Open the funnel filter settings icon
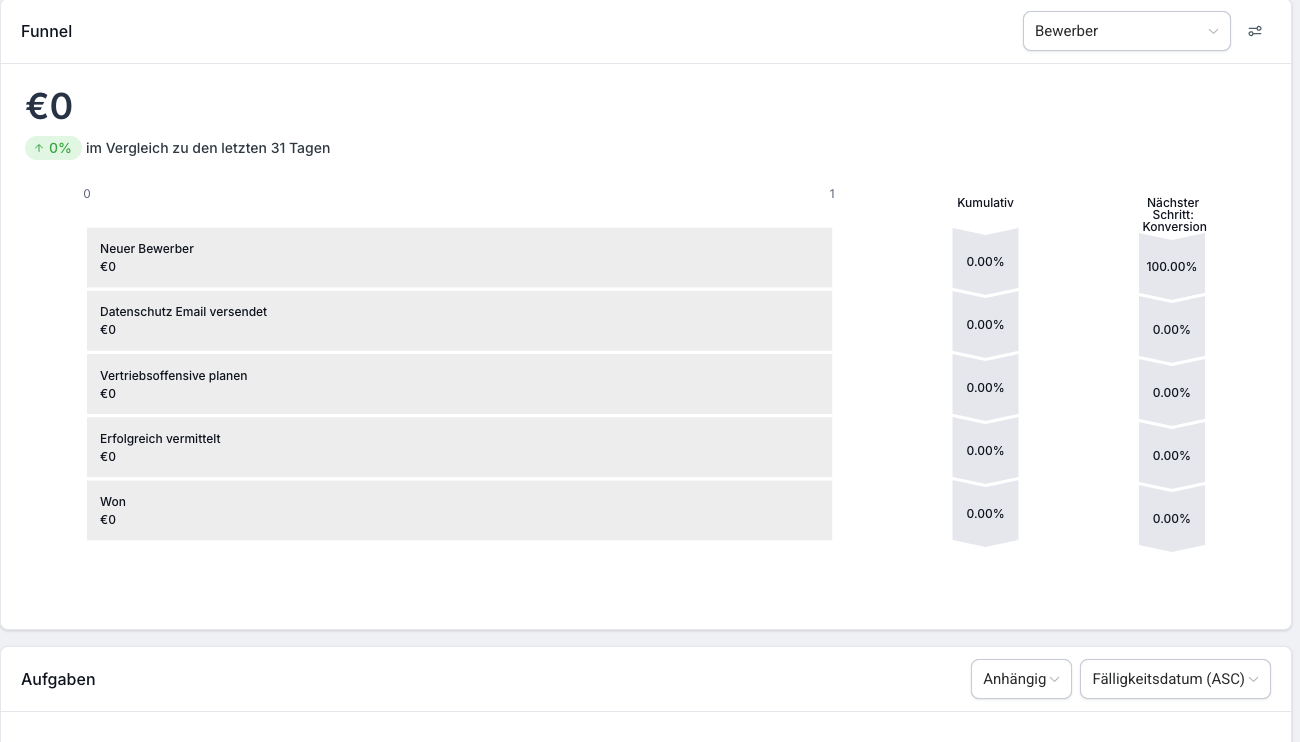This screenshot has width=1300, height=742. pyautogui.click(x=1255, y=31)
